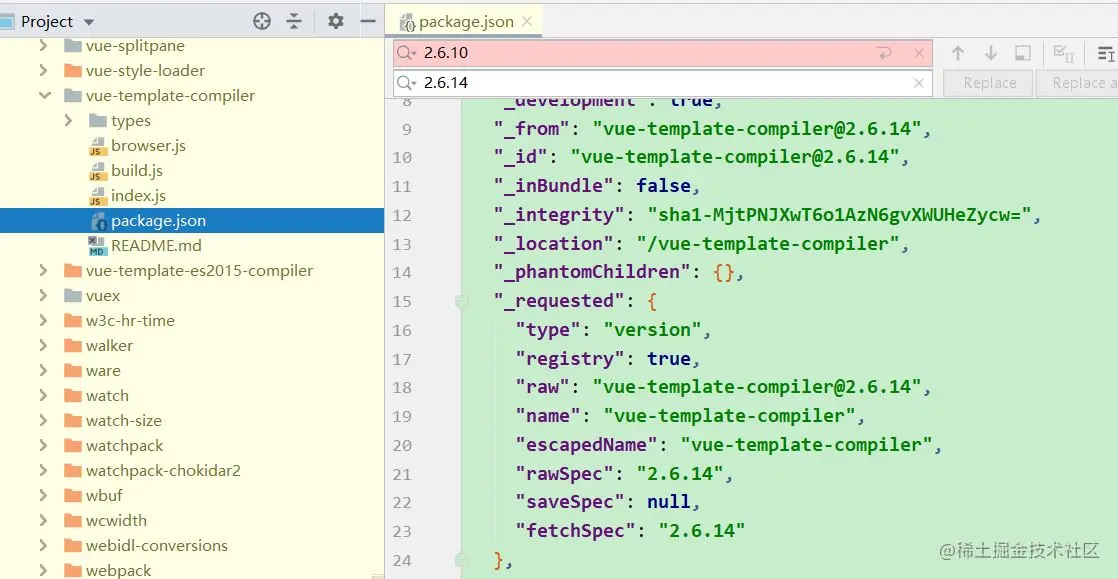Close the package.json editor tab
The width and height of the screenshot is (1118, 579).
pyautogui.click(x=527, y=21)
